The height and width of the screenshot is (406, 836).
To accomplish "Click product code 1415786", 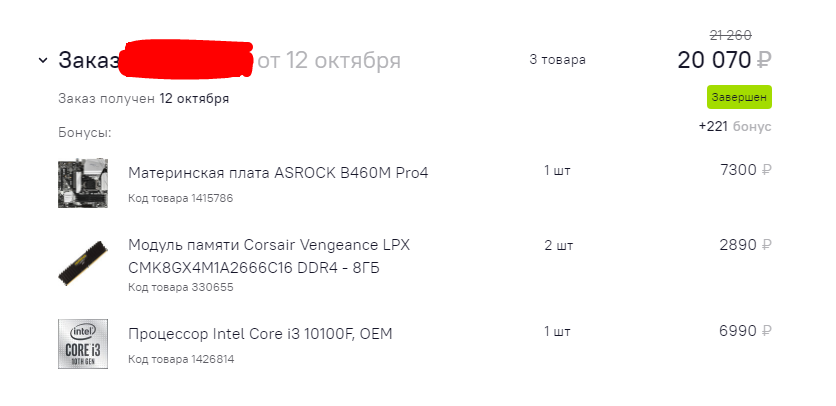I will pyautogui.click(x=180, y=198).
